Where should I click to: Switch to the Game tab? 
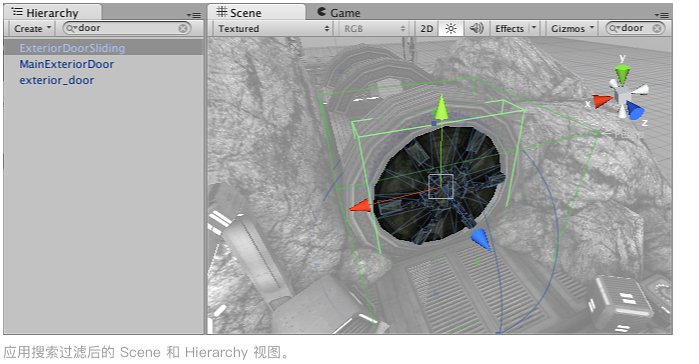click(339, 12)
